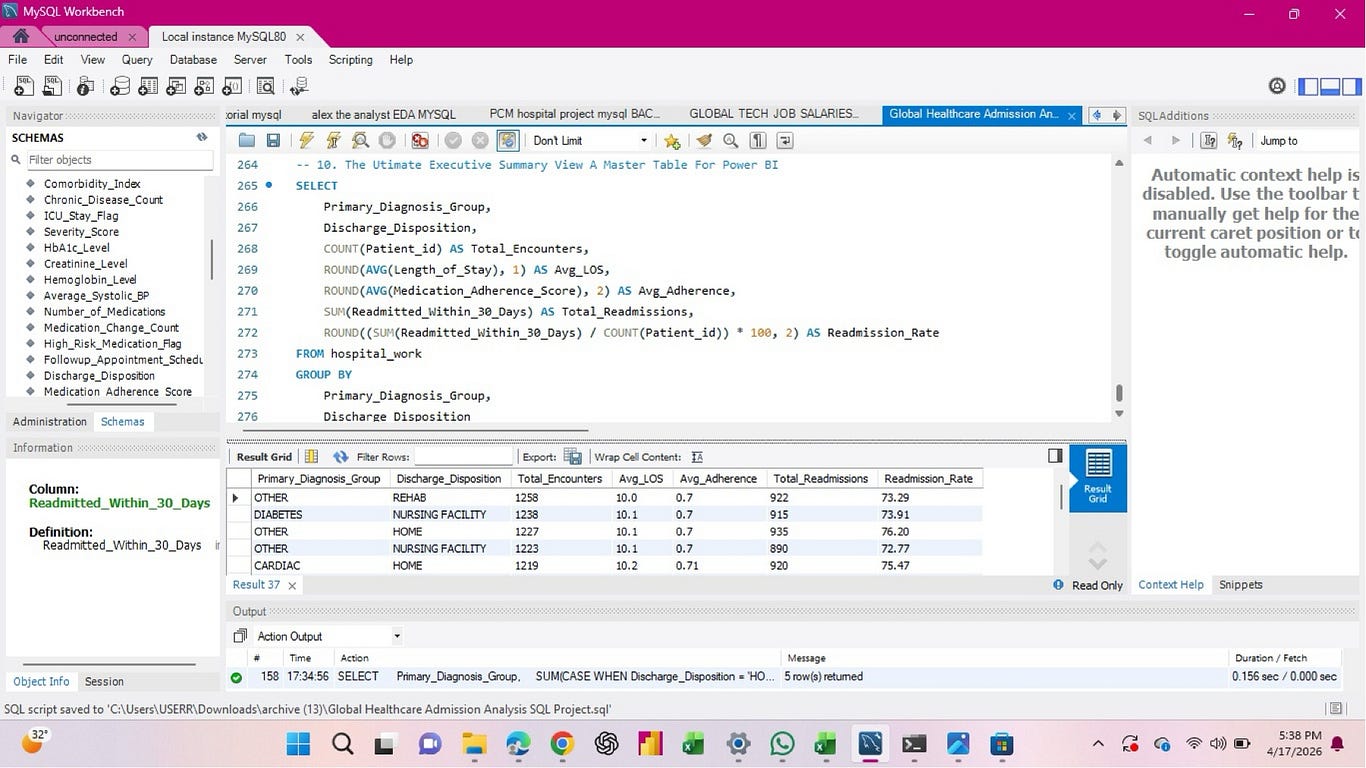Screen dimensions: 1366x768
Task: Toggle the Result Grid side panel button
Action: pyautogui.click(x=1054, y=456)
